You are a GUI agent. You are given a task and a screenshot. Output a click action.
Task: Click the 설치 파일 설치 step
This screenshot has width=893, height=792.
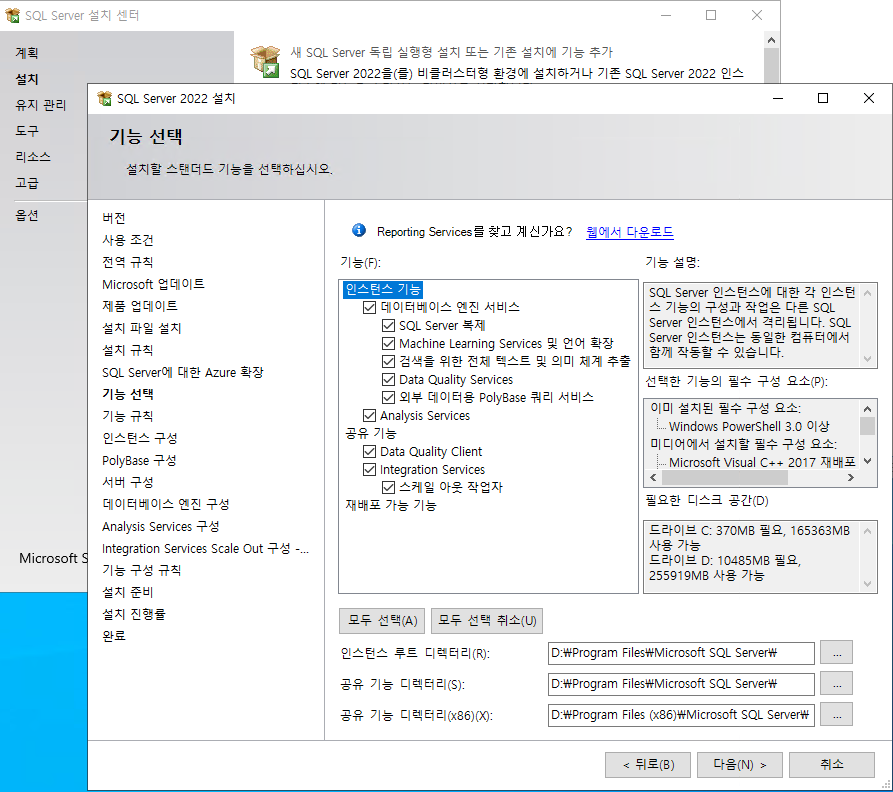[x=141, y=328]
